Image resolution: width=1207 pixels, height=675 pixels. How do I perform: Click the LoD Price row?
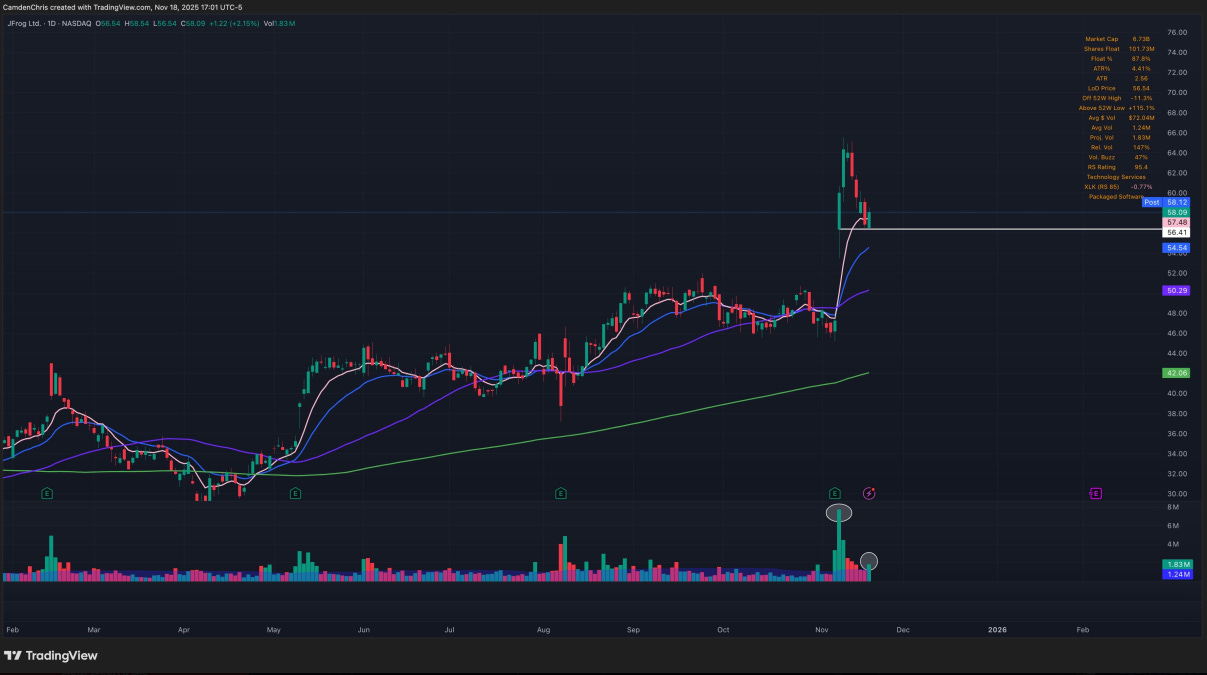(x=1119, y=88)
